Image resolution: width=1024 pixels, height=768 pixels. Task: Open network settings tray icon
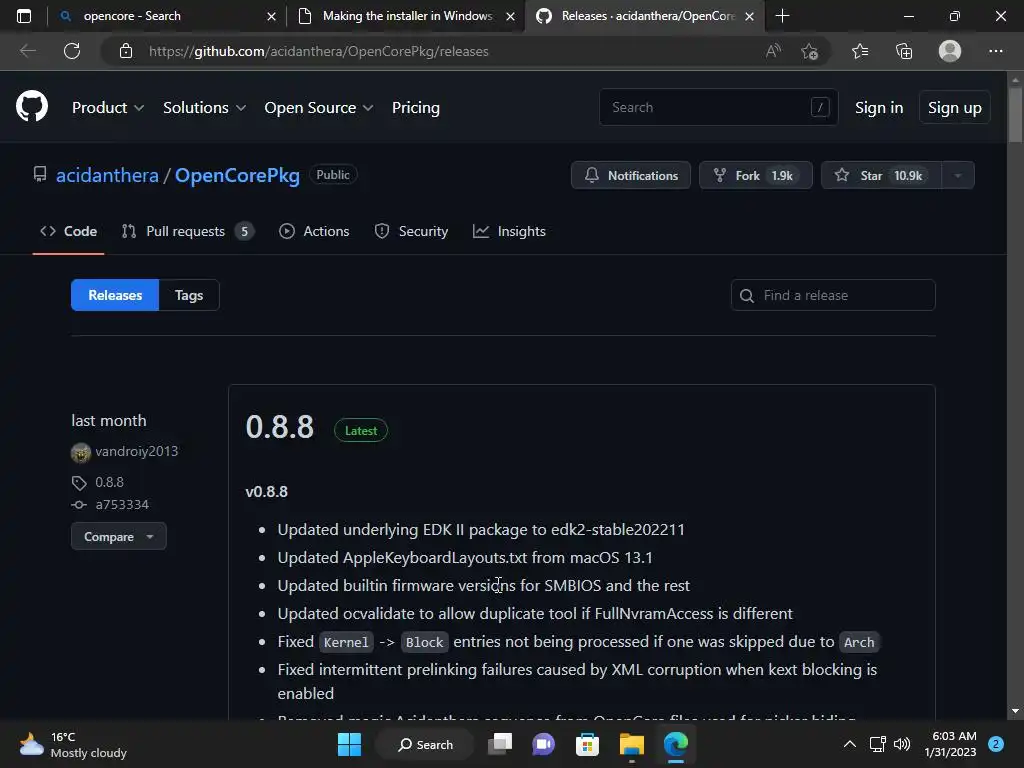[x=878, y=744]
